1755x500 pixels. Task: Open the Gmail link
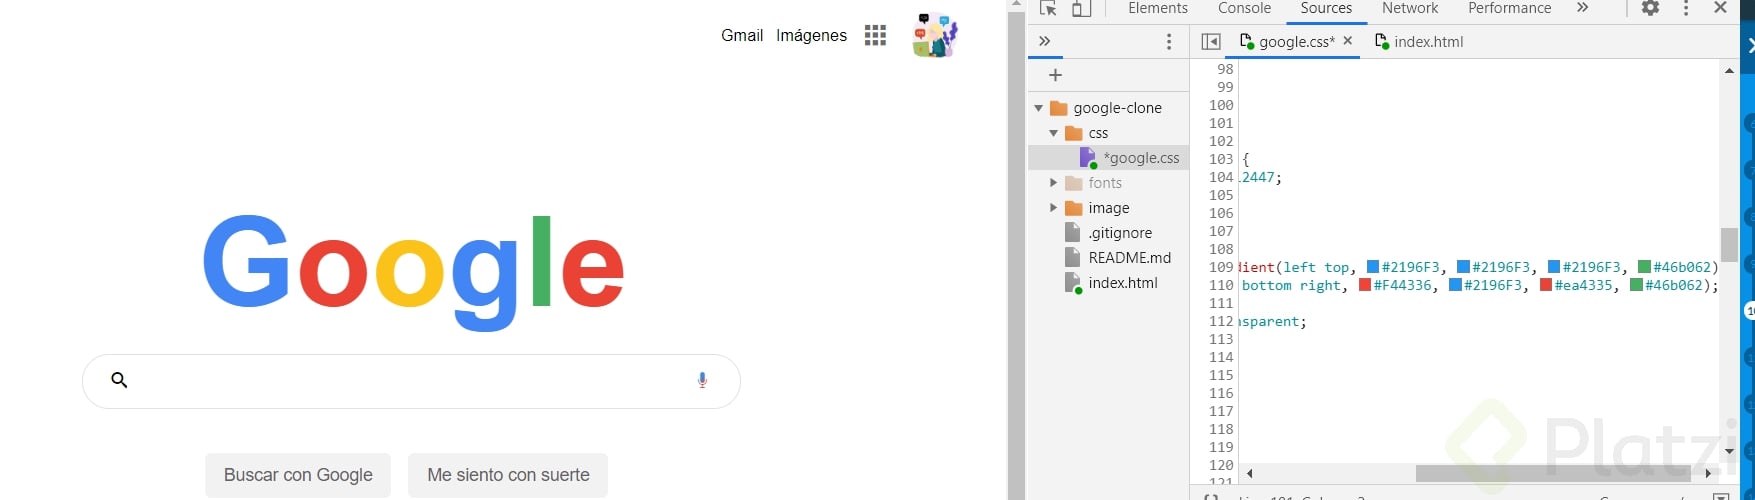(742, 35)
